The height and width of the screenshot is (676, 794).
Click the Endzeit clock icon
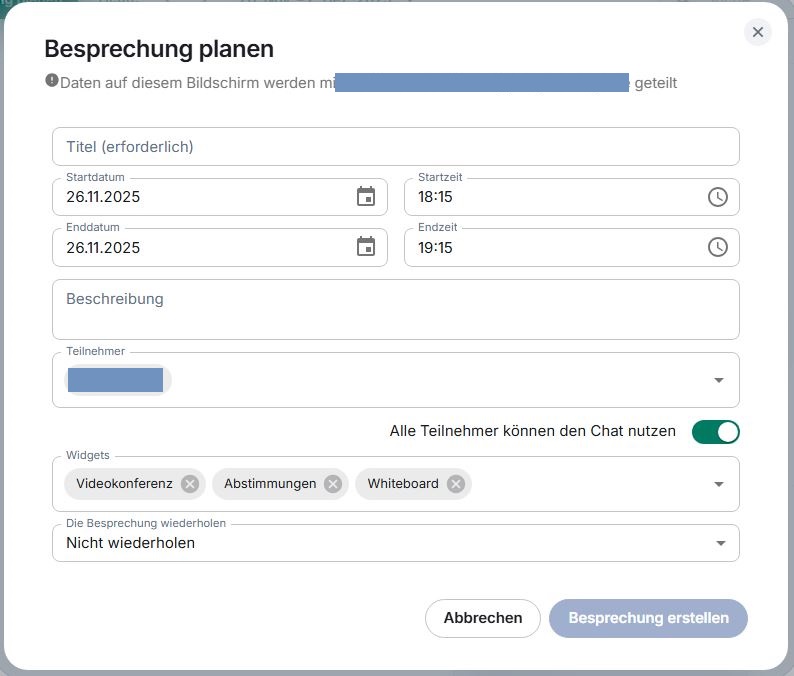717,247
